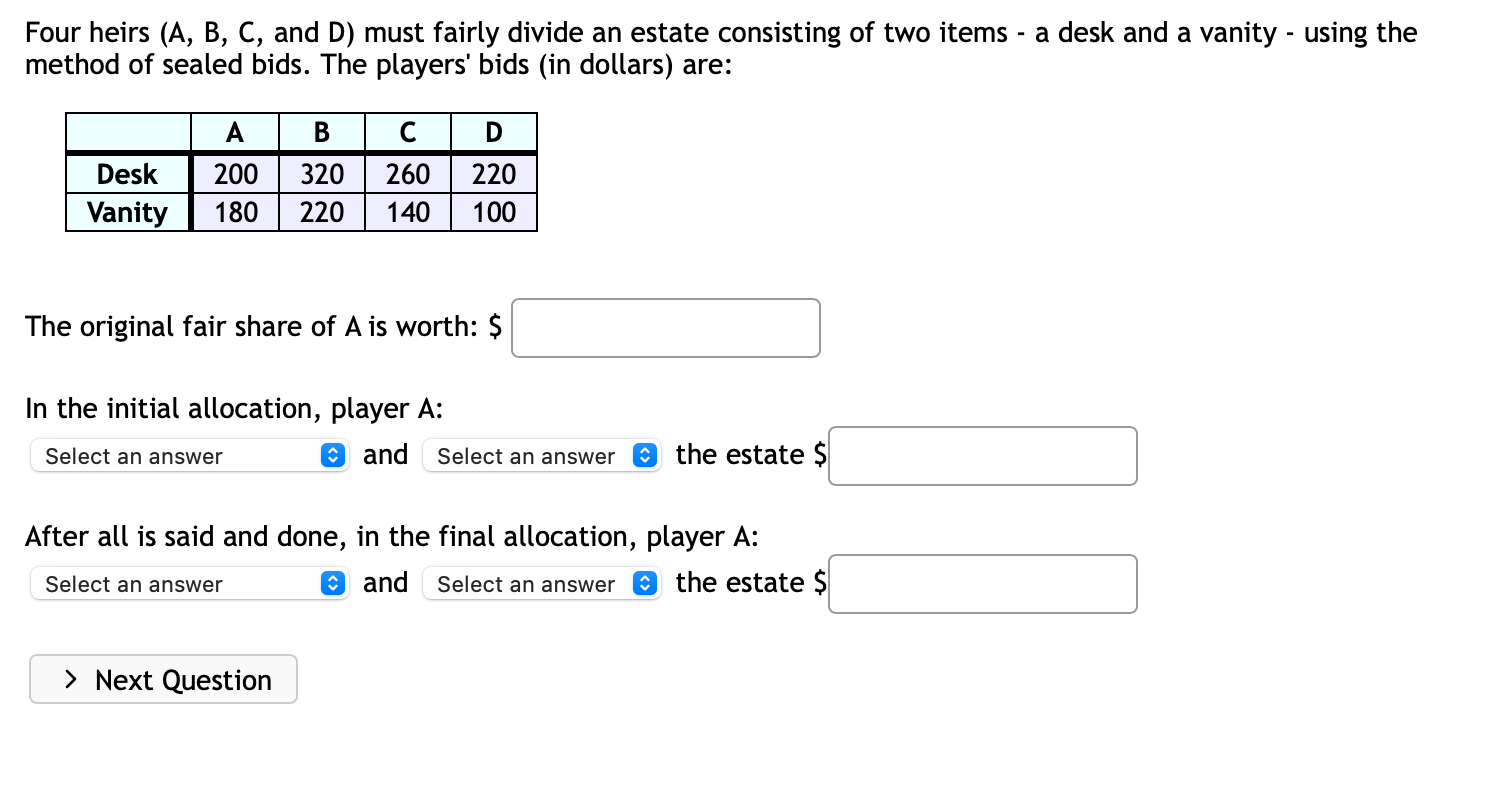1509x786 pixels.
Task: Click the cell showing 140 in the table
Action: 407,211
